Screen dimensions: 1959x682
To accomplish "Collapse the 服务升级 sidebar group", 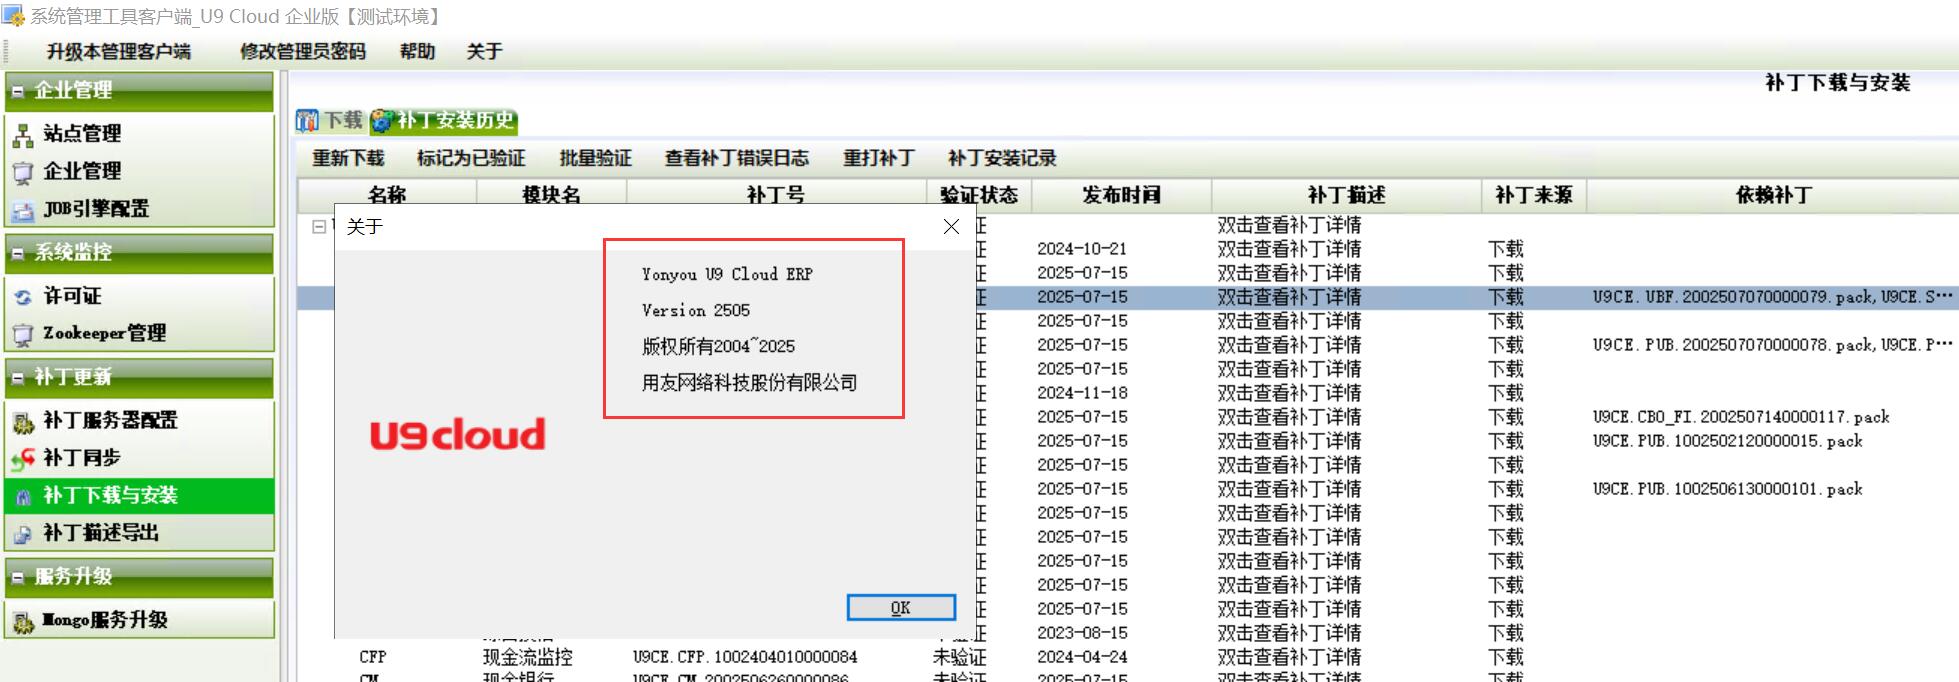I will click(x=17, y=578).
